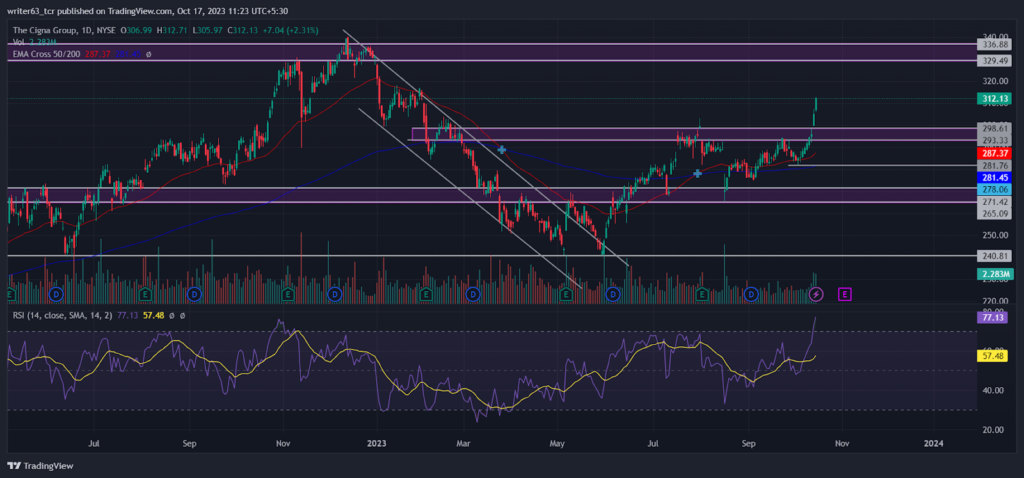Click the 'RSI (14, close, SMA, 14, 2)' legend
Viewport: 1024px width, 478px height.
pos(62,315)
